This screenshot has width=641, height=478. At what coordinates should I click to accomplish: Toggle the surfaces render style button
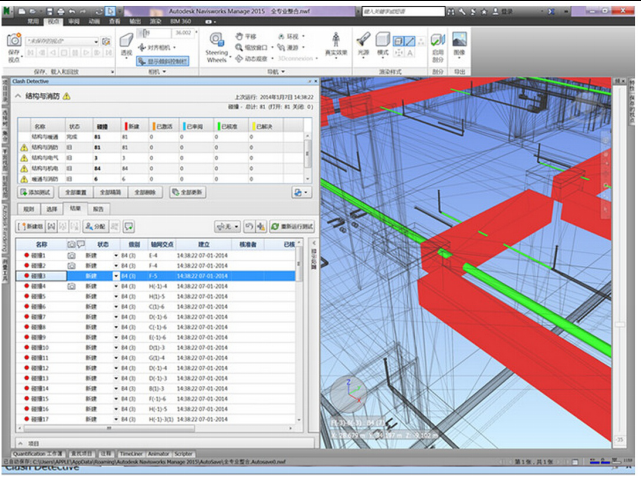[398, 41]
